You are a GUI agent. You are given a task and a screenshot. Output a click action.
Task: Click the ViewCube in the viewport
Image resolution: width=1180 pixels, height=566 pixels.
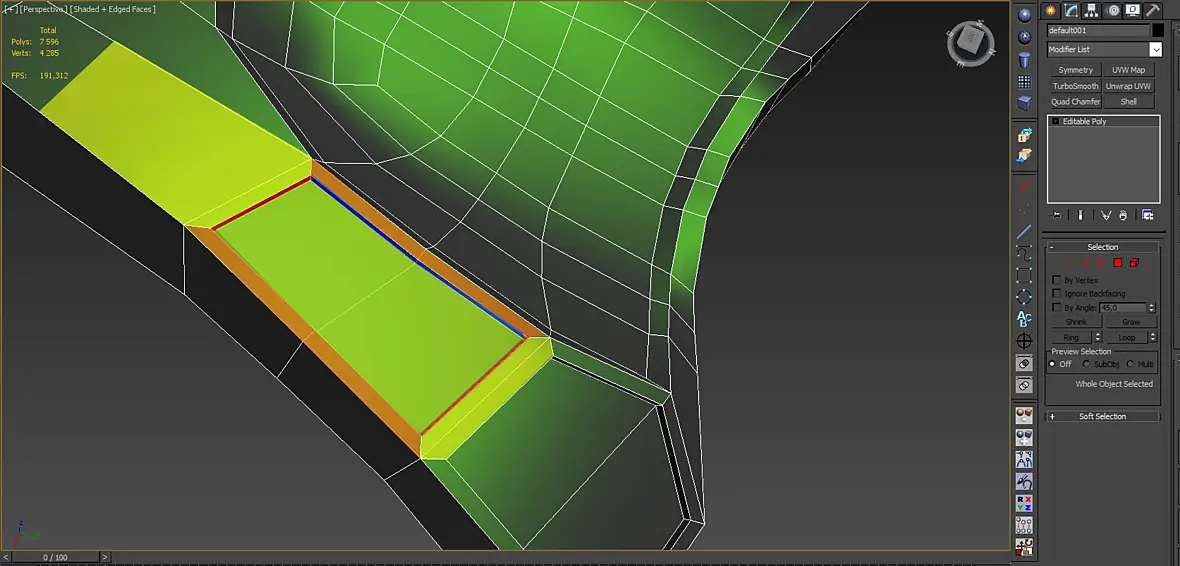pyautogui.click(x=971, y=42)
